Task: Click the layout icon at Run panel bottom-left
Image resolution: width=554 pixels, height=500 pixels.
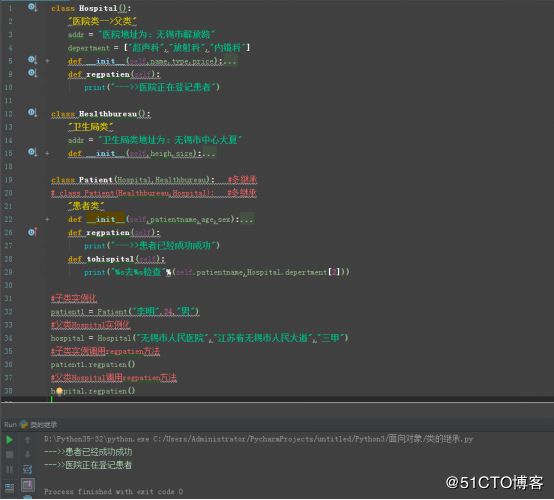Action: [x=10, y=488]
